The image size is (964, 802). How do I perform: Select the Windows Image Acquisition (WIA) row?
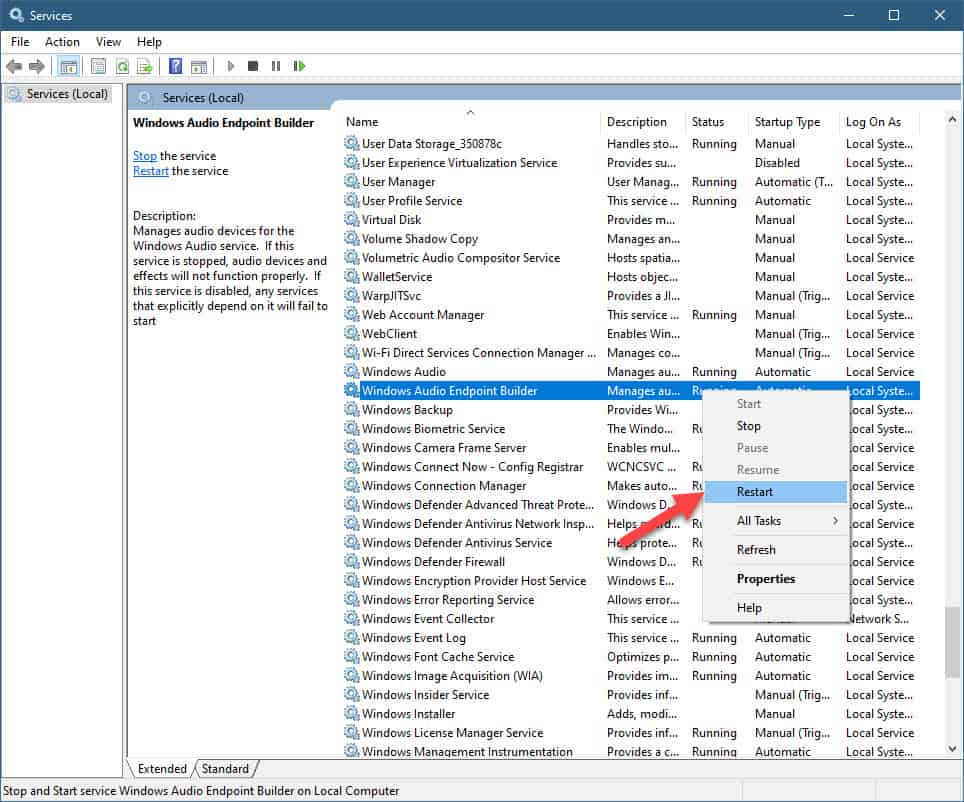pos(631,676)
